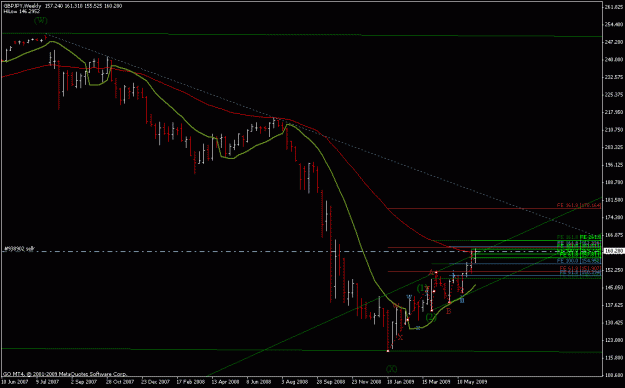Click the 3 Aug 2008 date label
Screen dimensions: 625x388
pyautogui.click(x=295, y=382)
